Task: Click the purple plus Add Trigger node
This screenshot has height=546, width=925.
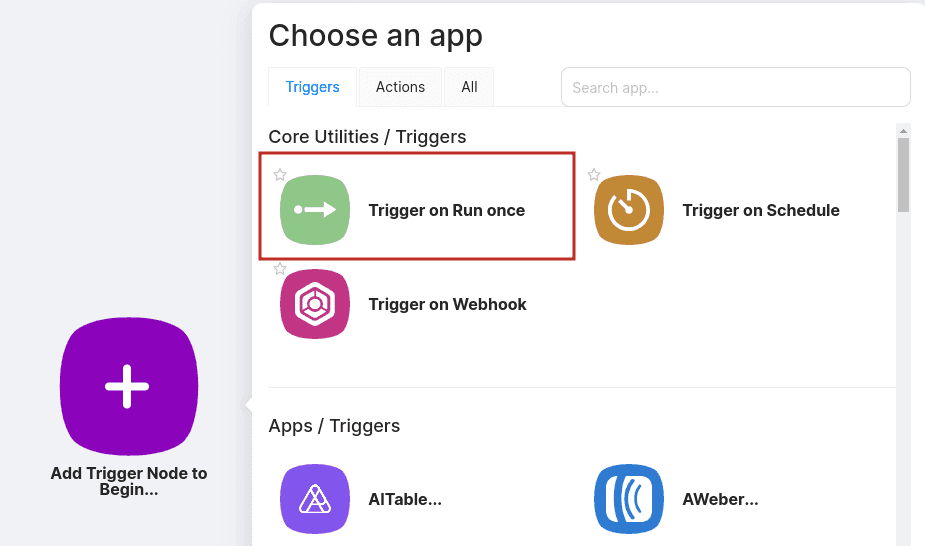Action: pyautogui.click(x=129, y=386)
